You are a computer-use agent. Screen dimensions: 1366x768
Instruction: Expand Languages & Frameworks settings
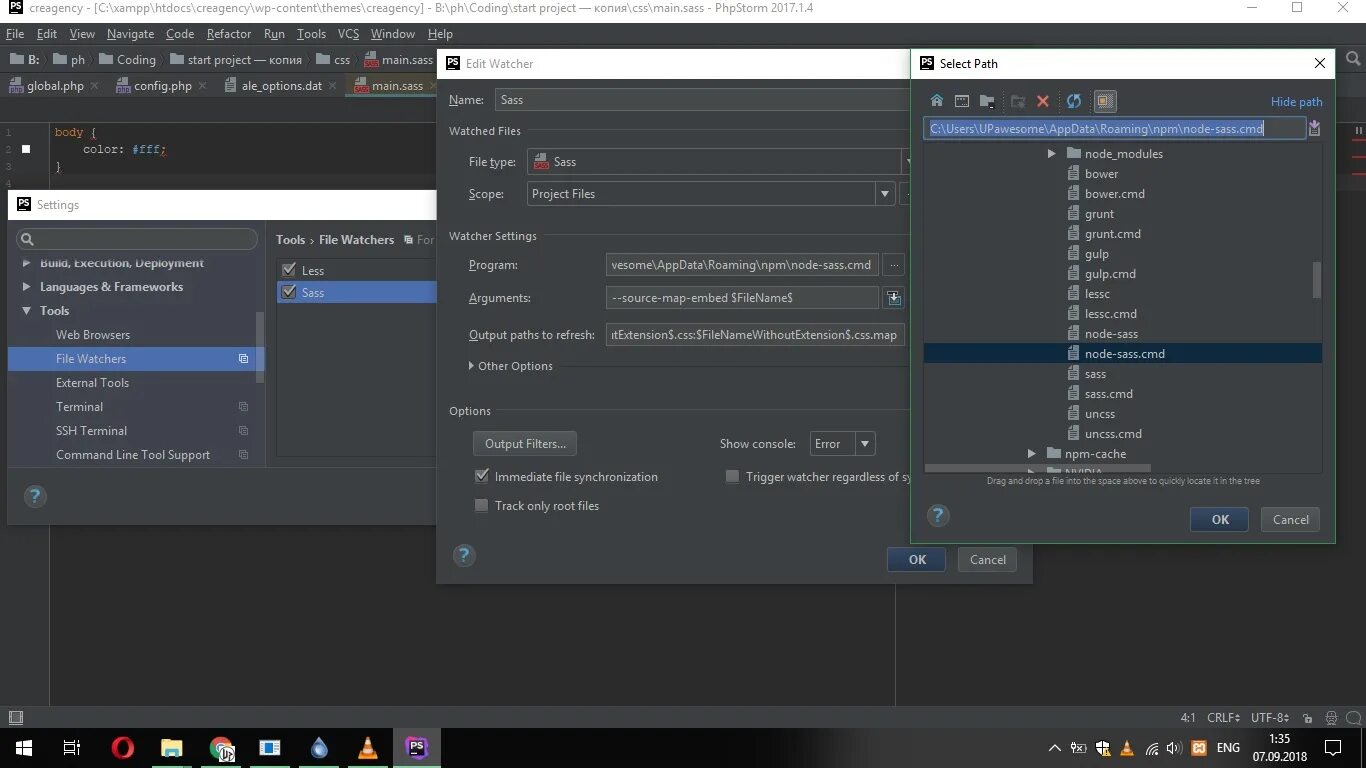coord(27,287)
